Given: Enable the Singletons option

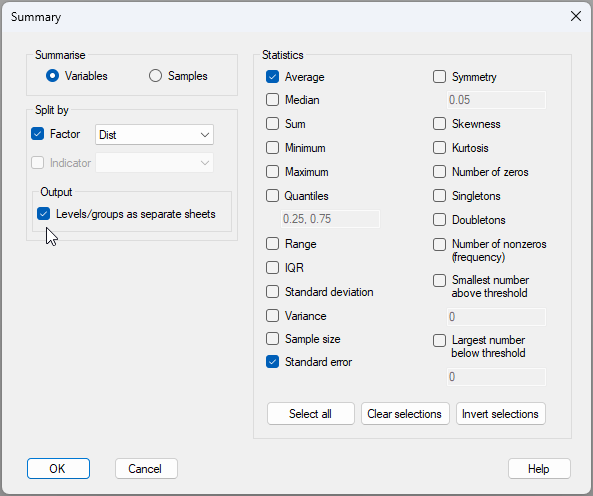Looking at the screenshot, I should [439, 196].
